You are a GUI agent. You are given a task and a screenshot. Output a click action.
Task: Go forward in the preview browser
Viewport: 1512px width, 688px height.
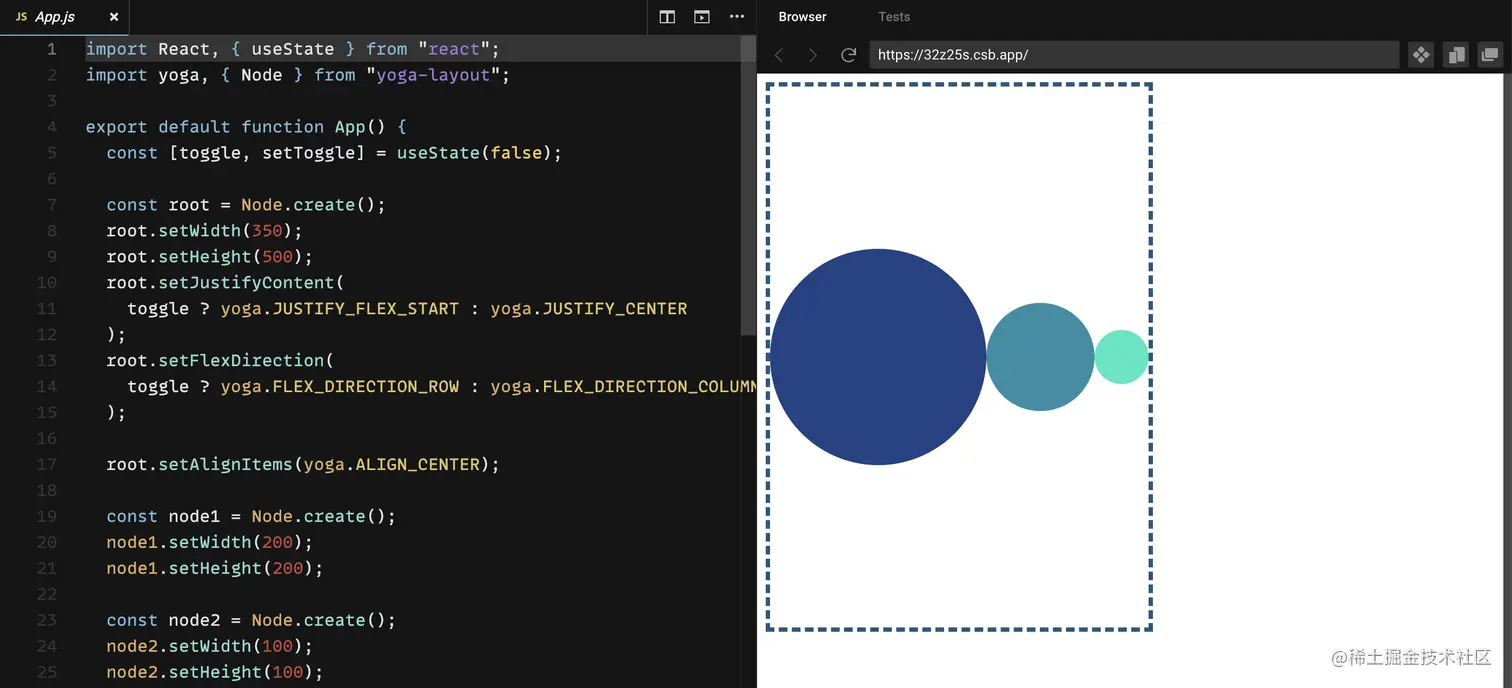[x=813, y=55]
